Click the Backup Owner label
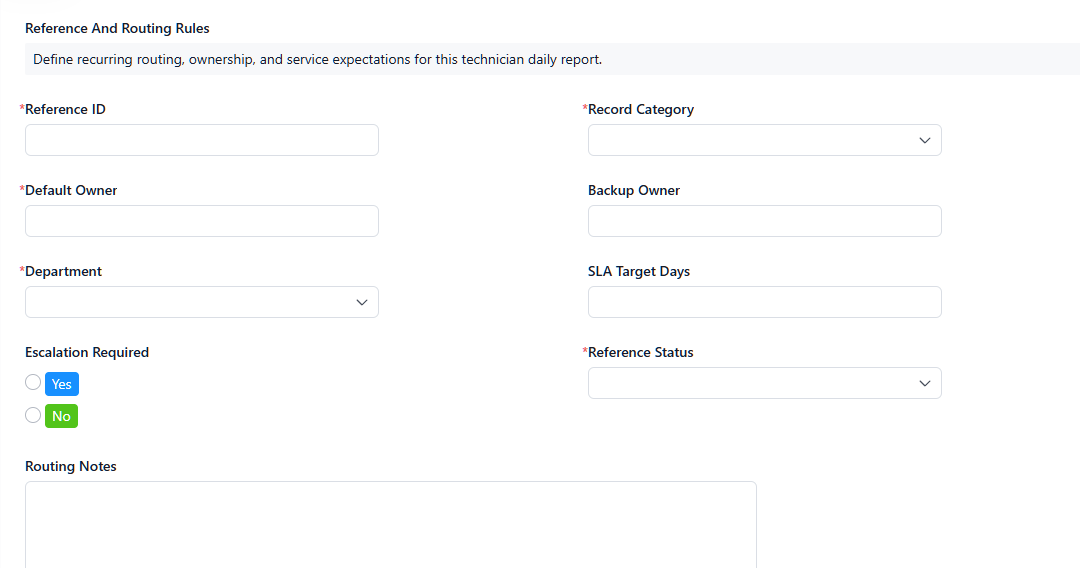The image size is (1080, 568). click(634, 191)
